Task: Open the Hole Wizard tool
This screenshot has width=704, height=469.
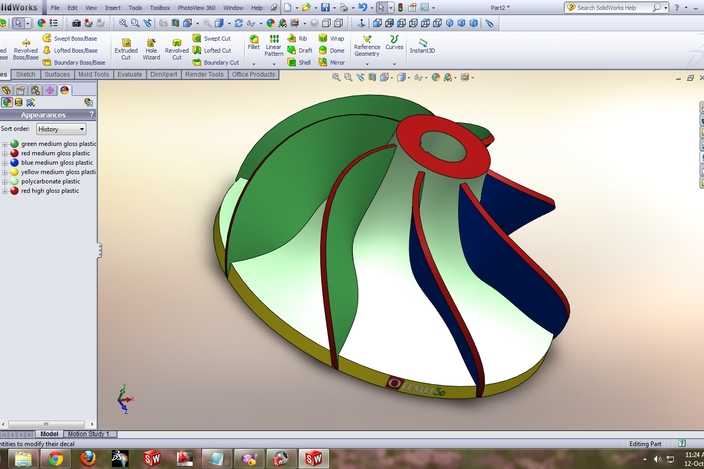Action: click(x=151, y=49)
